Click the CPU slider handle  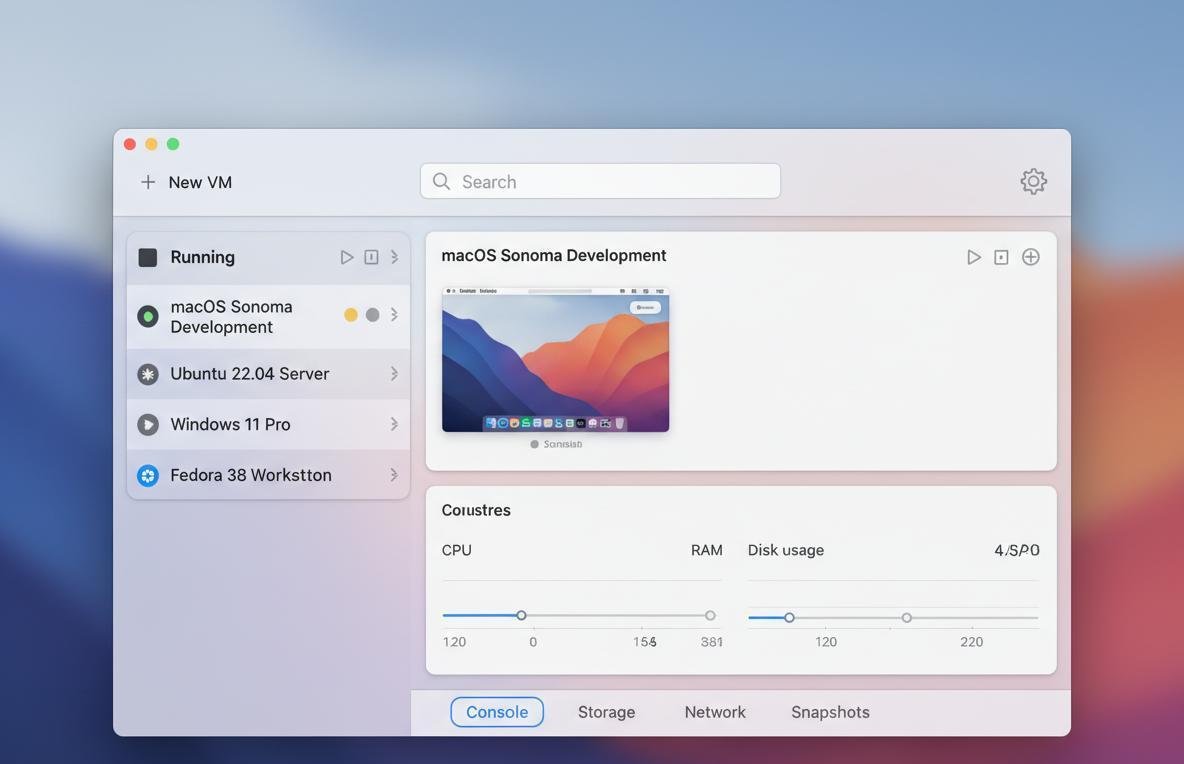click(x=521, y=615)
